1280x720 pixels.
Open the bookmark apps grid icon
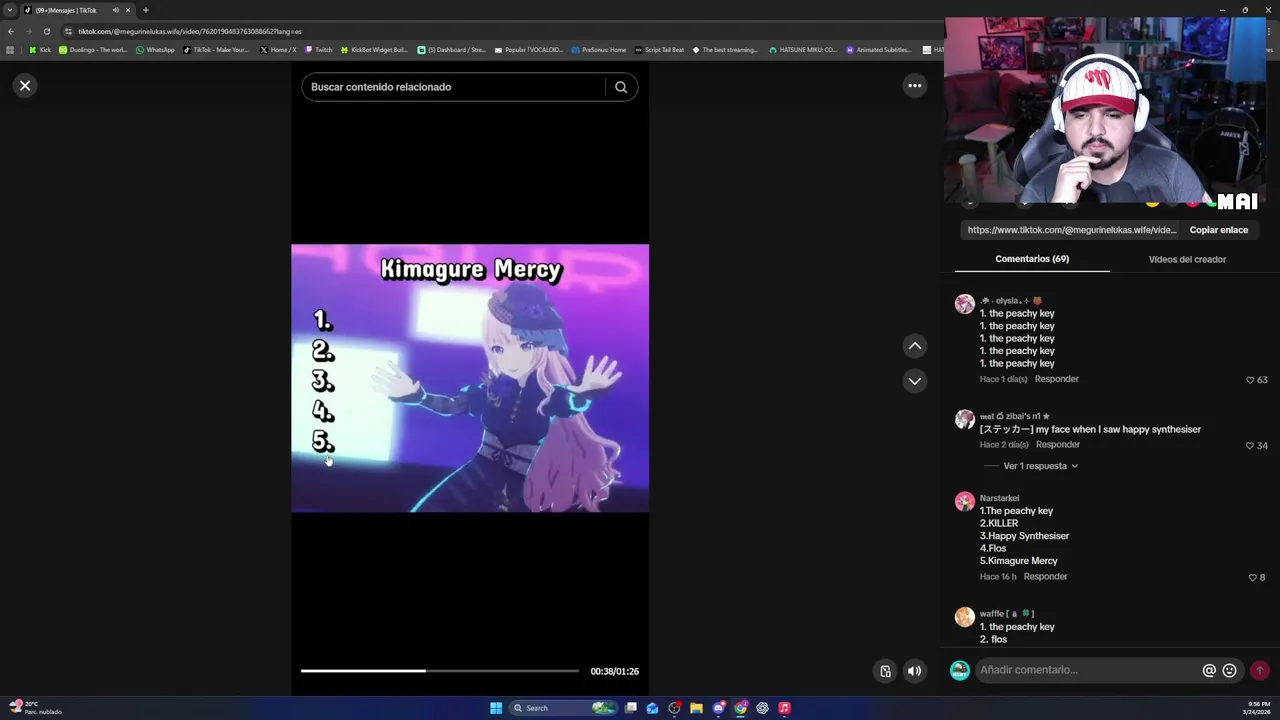(10, 50)
